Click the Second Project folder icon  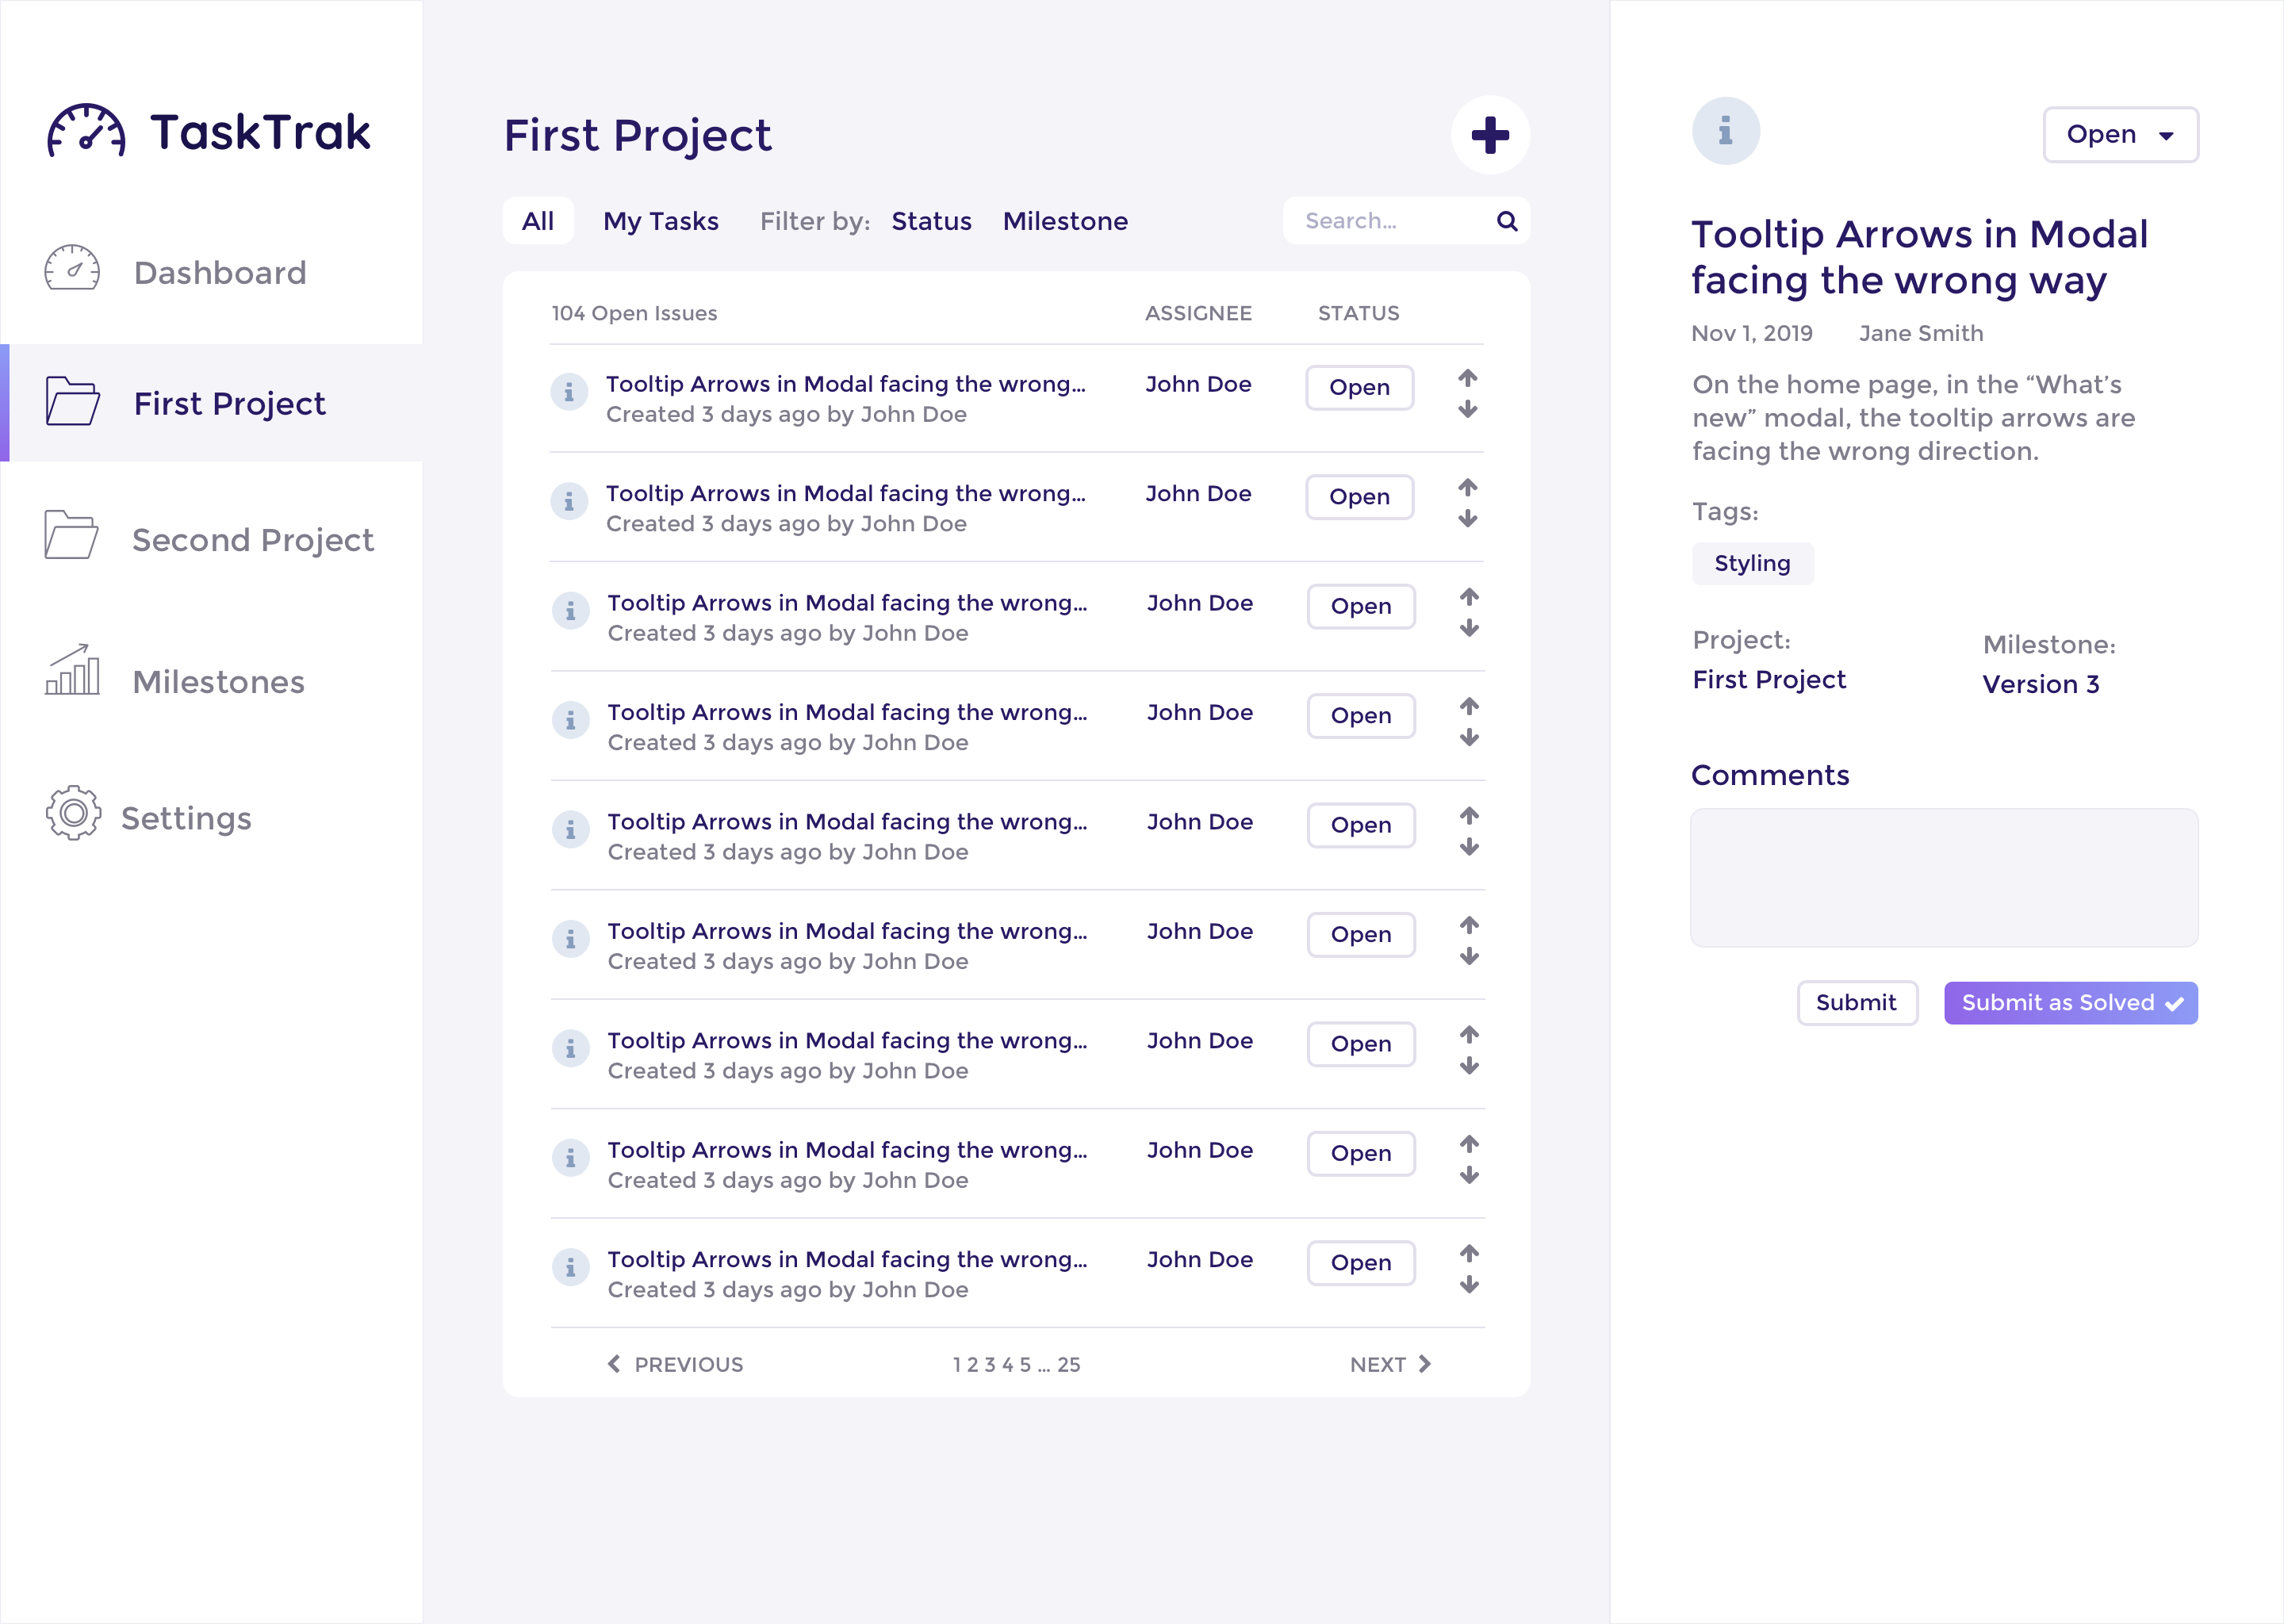(x=72, y=534)
